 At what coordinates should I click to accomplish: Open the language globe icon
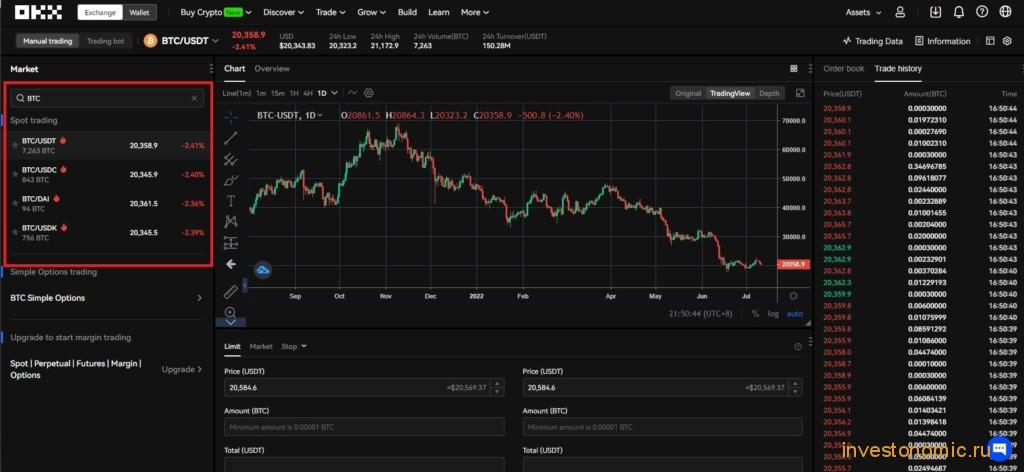pos(1005,12)
